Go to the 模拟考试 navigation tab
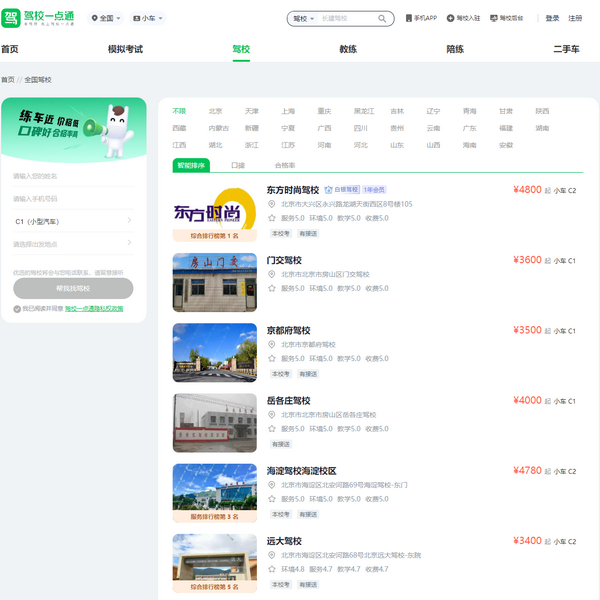 tap(125, 49)
